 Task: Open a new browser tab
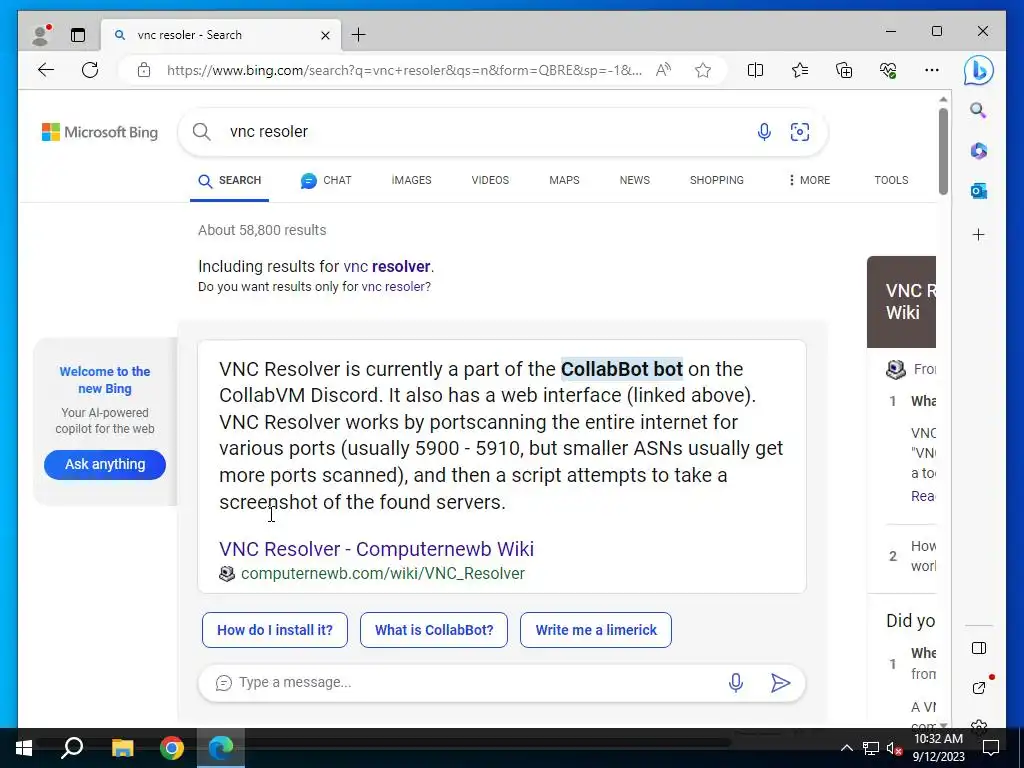(359, 35)
